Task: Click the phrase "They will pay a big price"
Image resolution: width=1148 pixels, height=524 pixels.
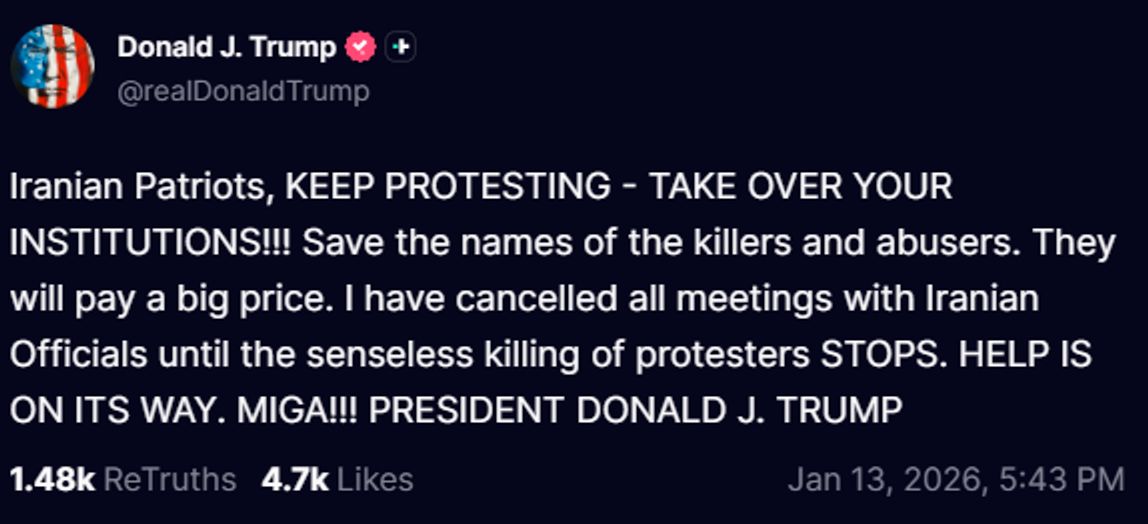Action: [150, 299]
